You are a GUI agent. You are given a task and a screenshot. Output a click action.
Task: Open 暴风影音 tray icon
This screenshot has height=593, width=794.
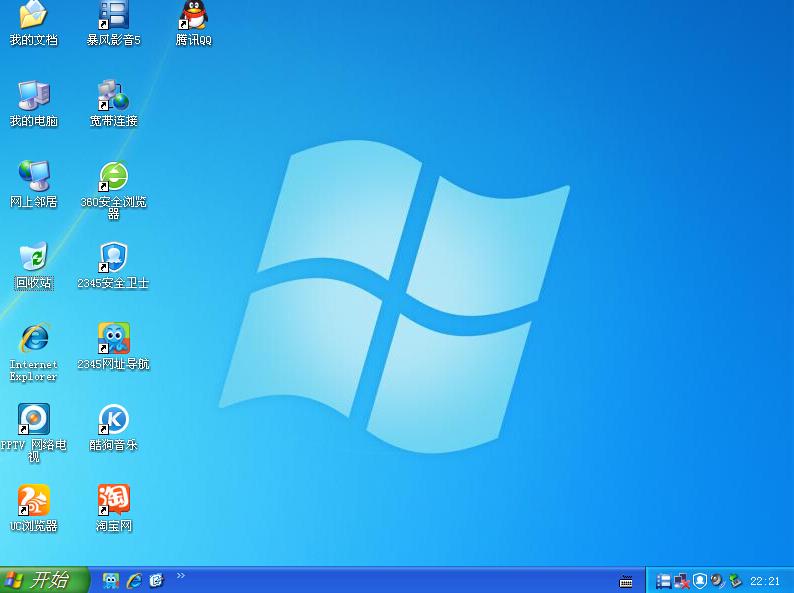point(663,581)
